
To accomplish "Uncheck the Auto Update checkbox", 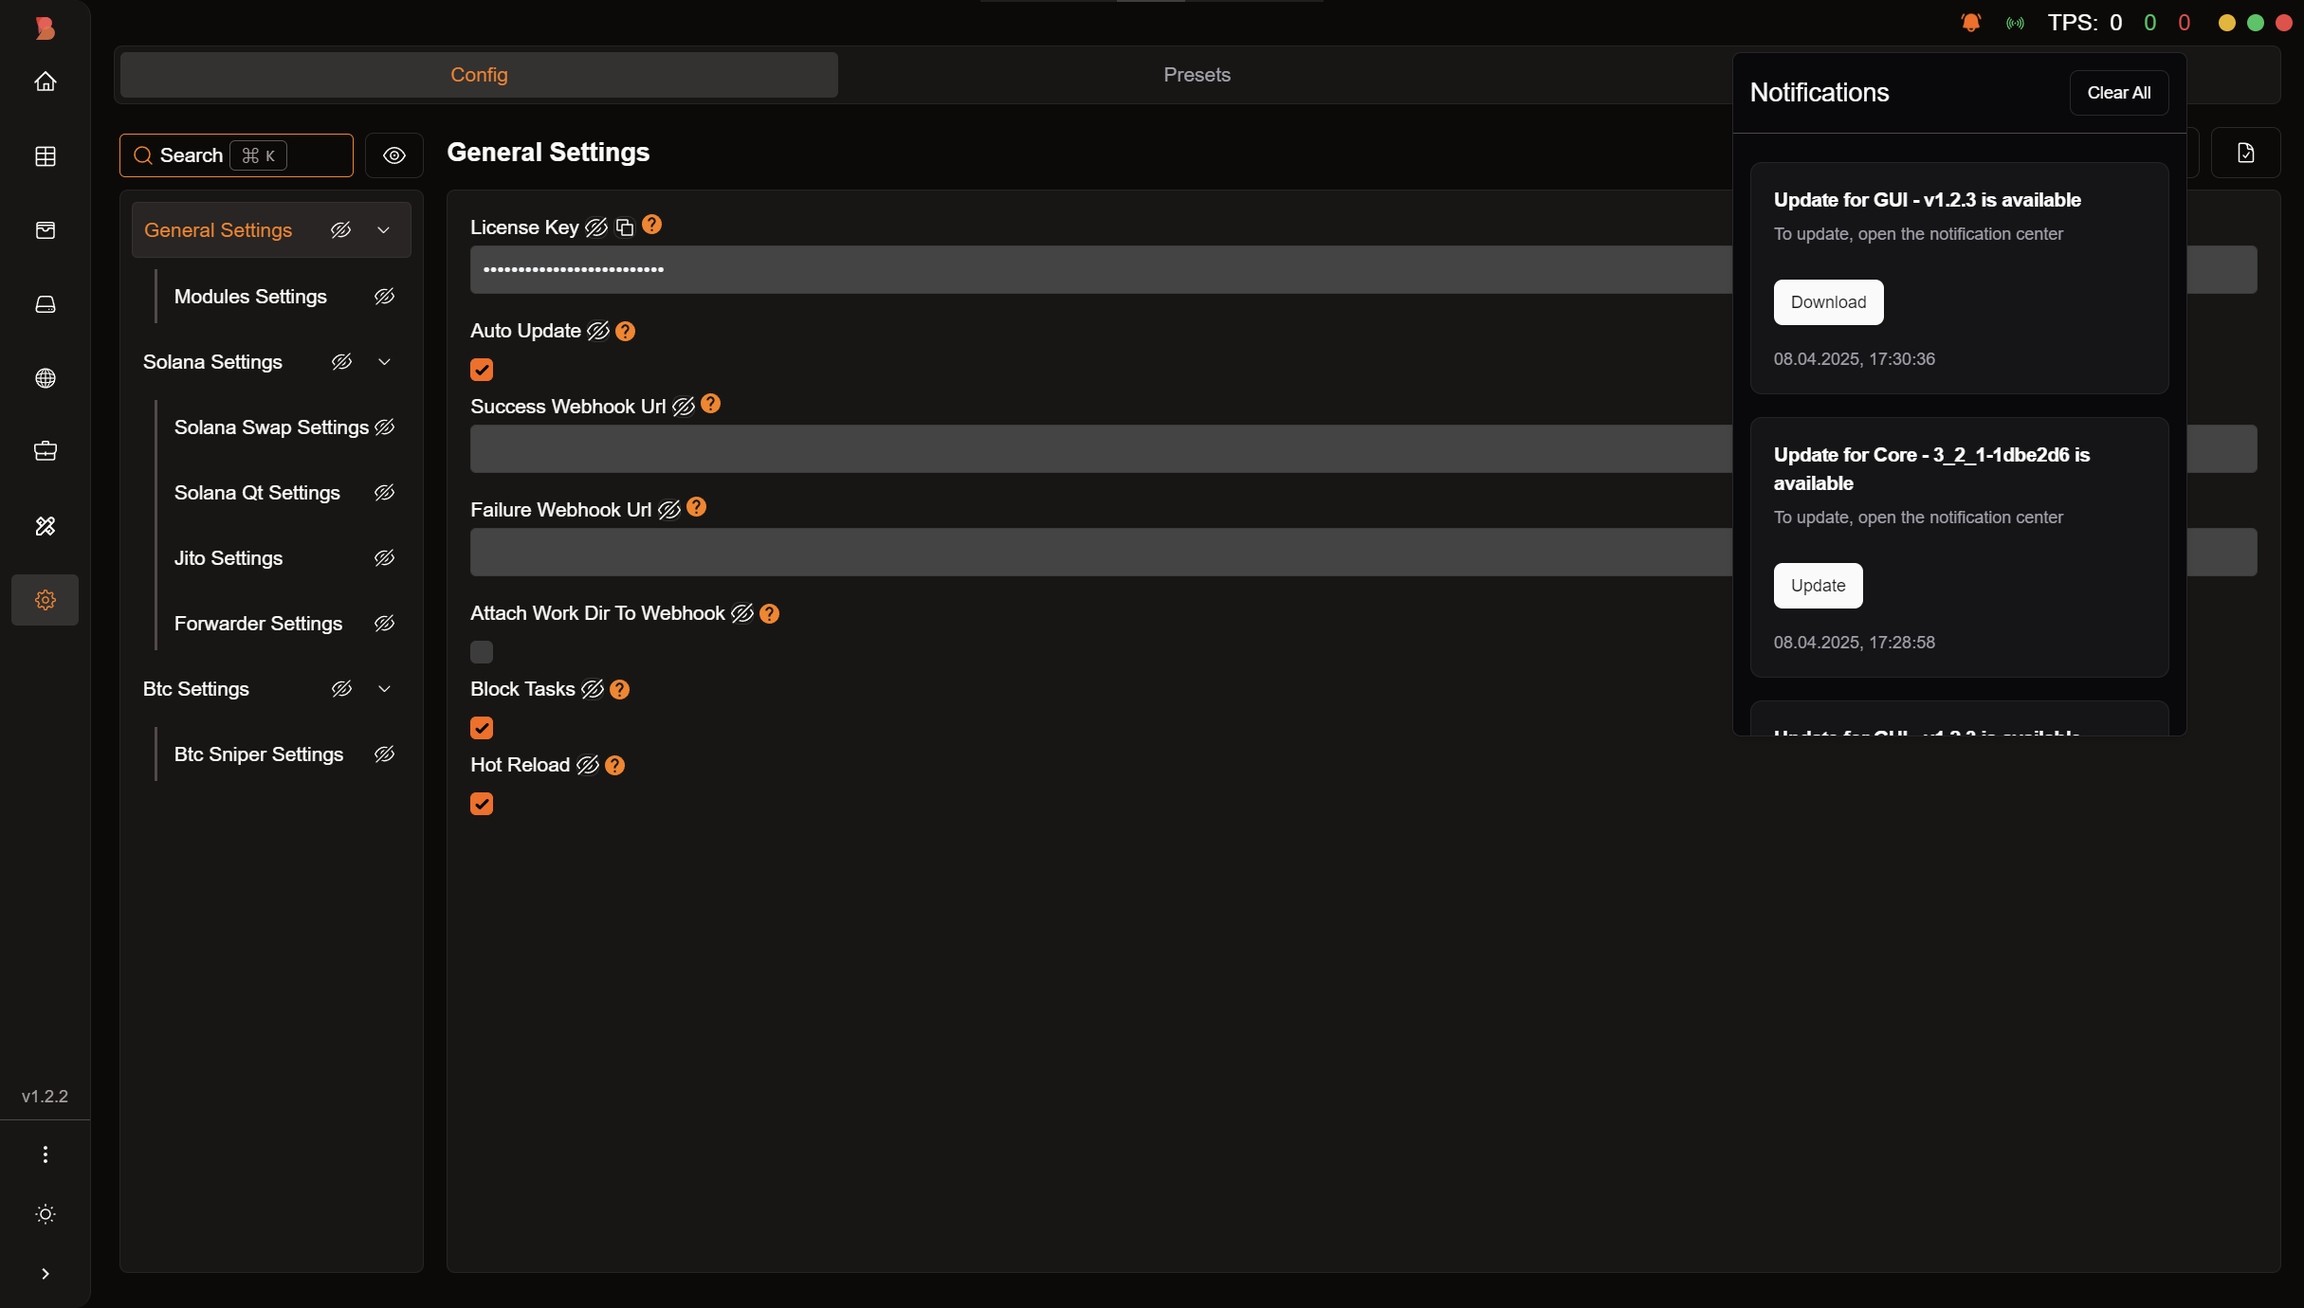I will pos(482,370).
